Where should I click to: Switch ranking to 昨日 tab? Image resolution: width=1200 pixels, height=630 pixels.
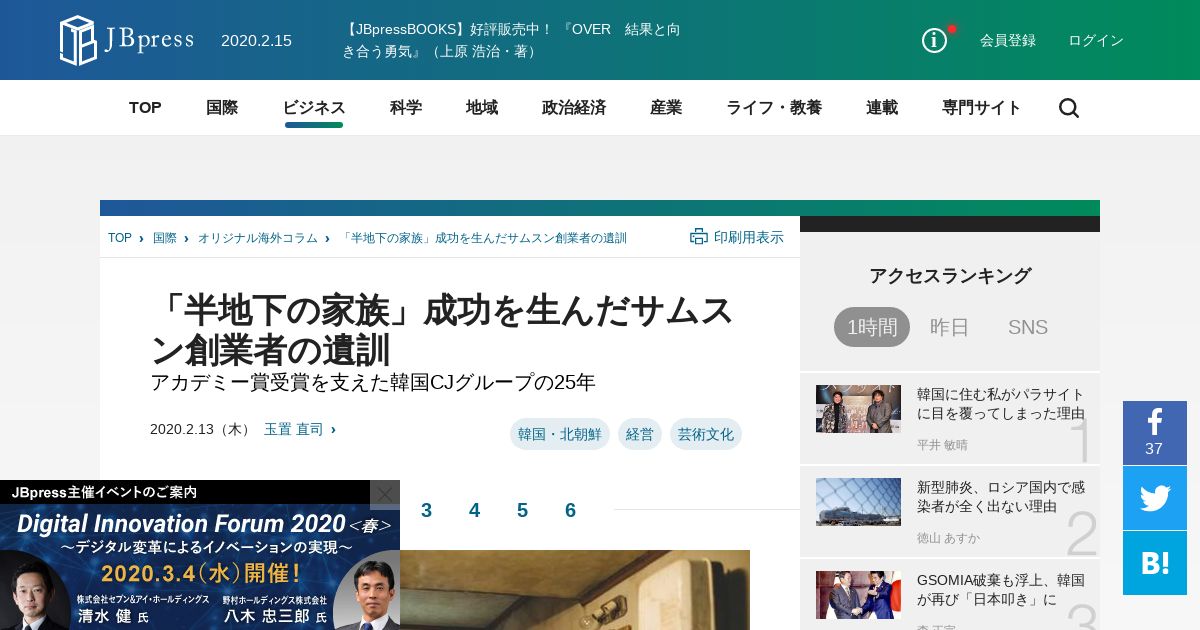pyautogui.click(x=950, y=327)
